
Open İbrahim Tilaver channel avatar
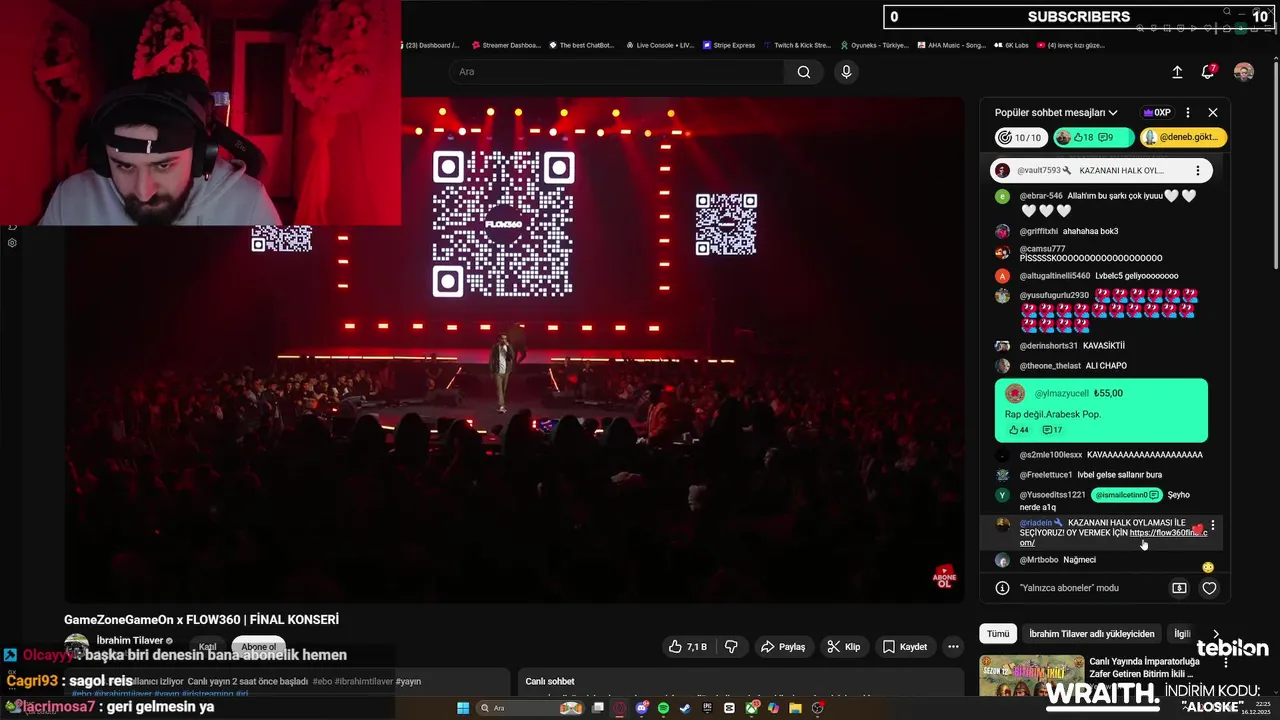click(76, 645)
